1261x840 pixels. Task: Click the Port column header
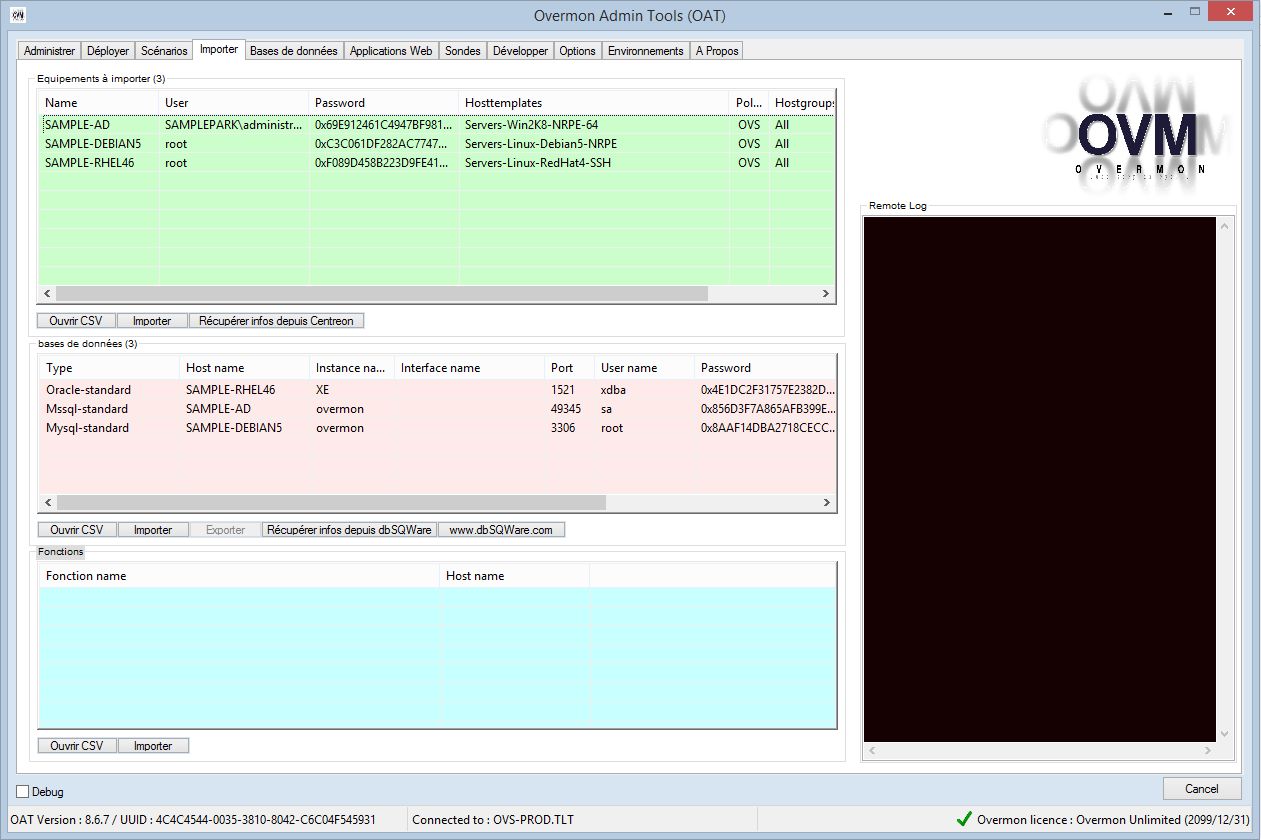point(570,368)
